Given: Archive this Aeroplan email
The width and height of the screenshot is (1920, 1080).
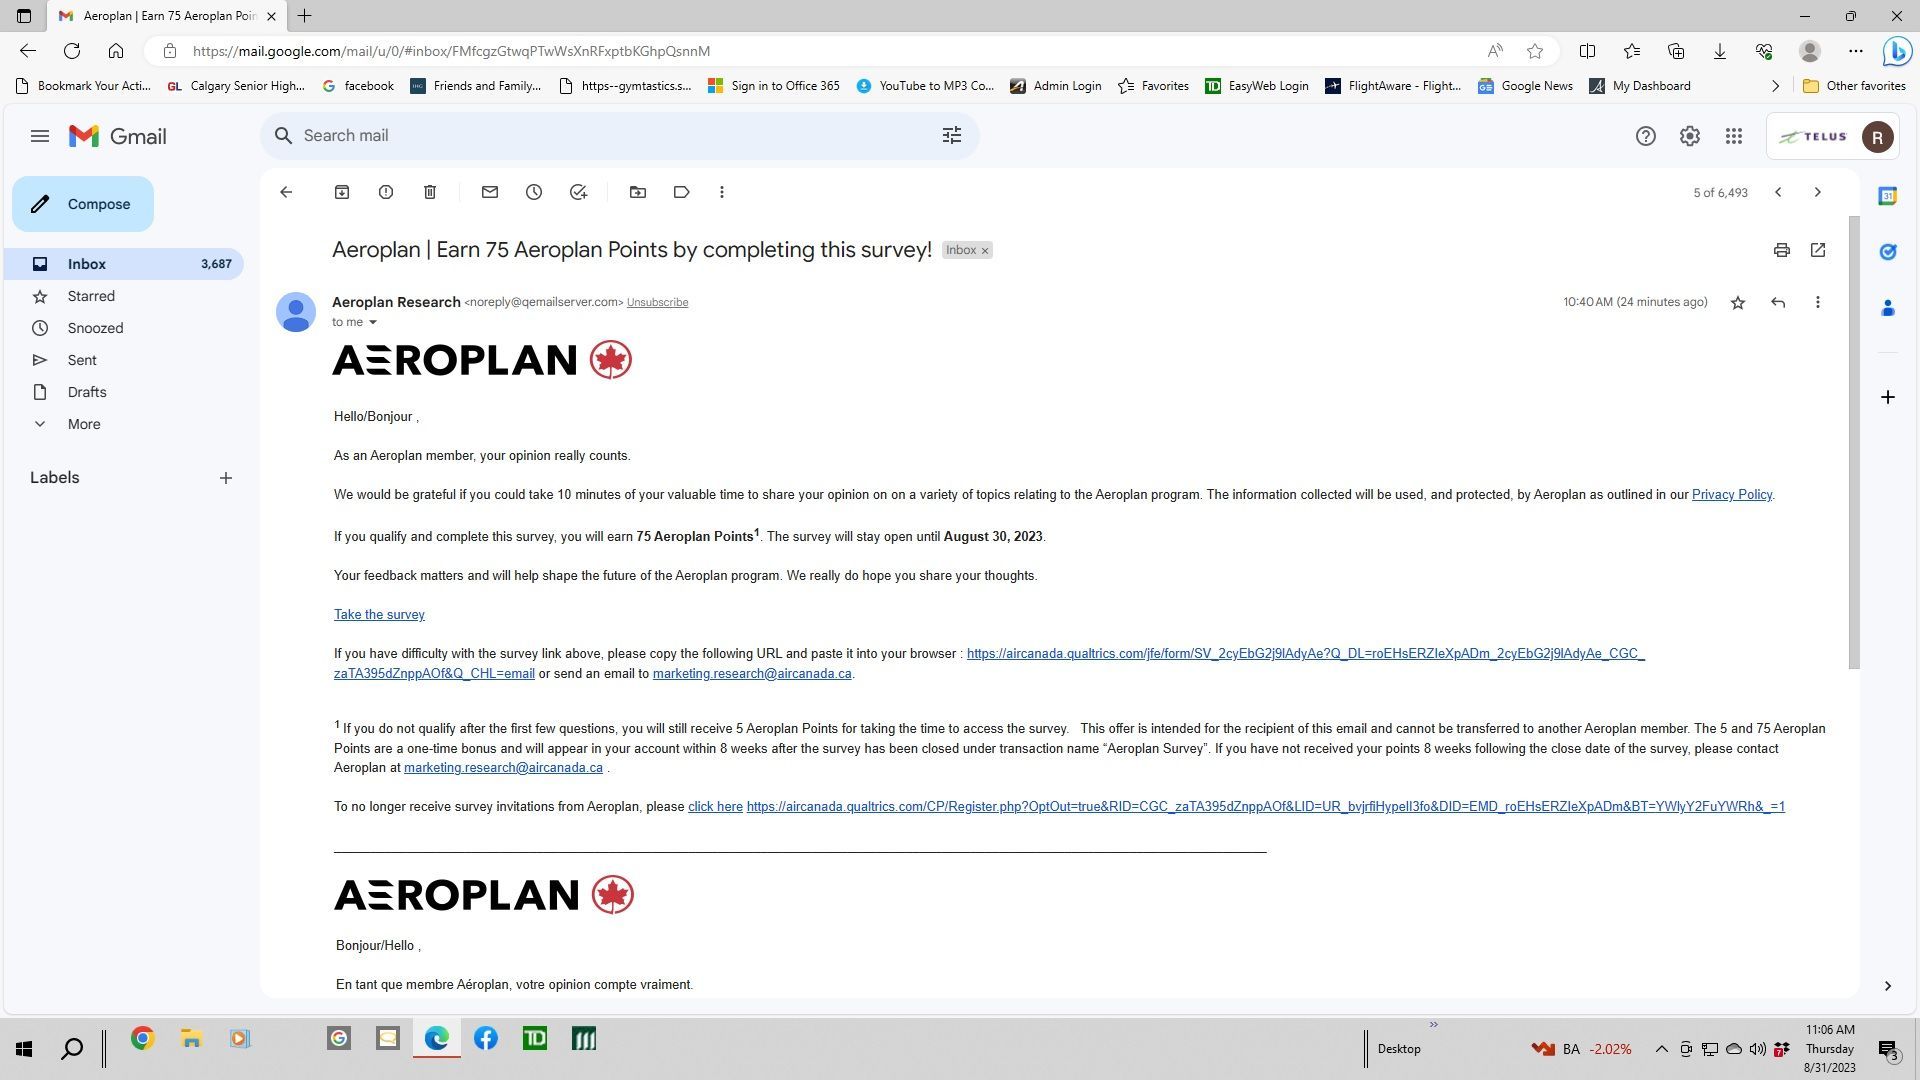Looking at the screenshot, I should coord(342,192).
